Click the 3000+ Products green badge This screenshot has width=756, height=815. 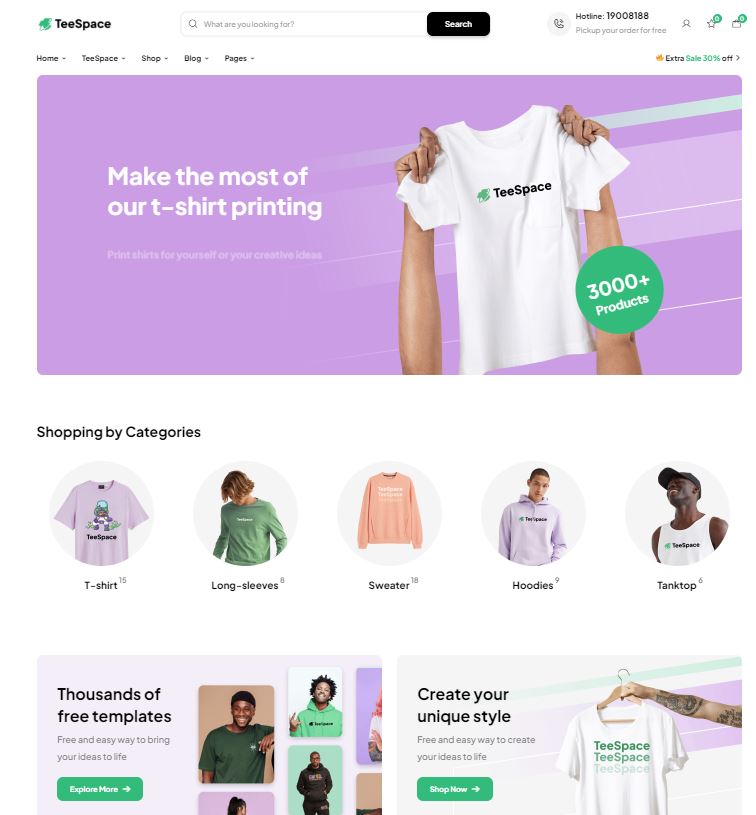tap(619, 290)
